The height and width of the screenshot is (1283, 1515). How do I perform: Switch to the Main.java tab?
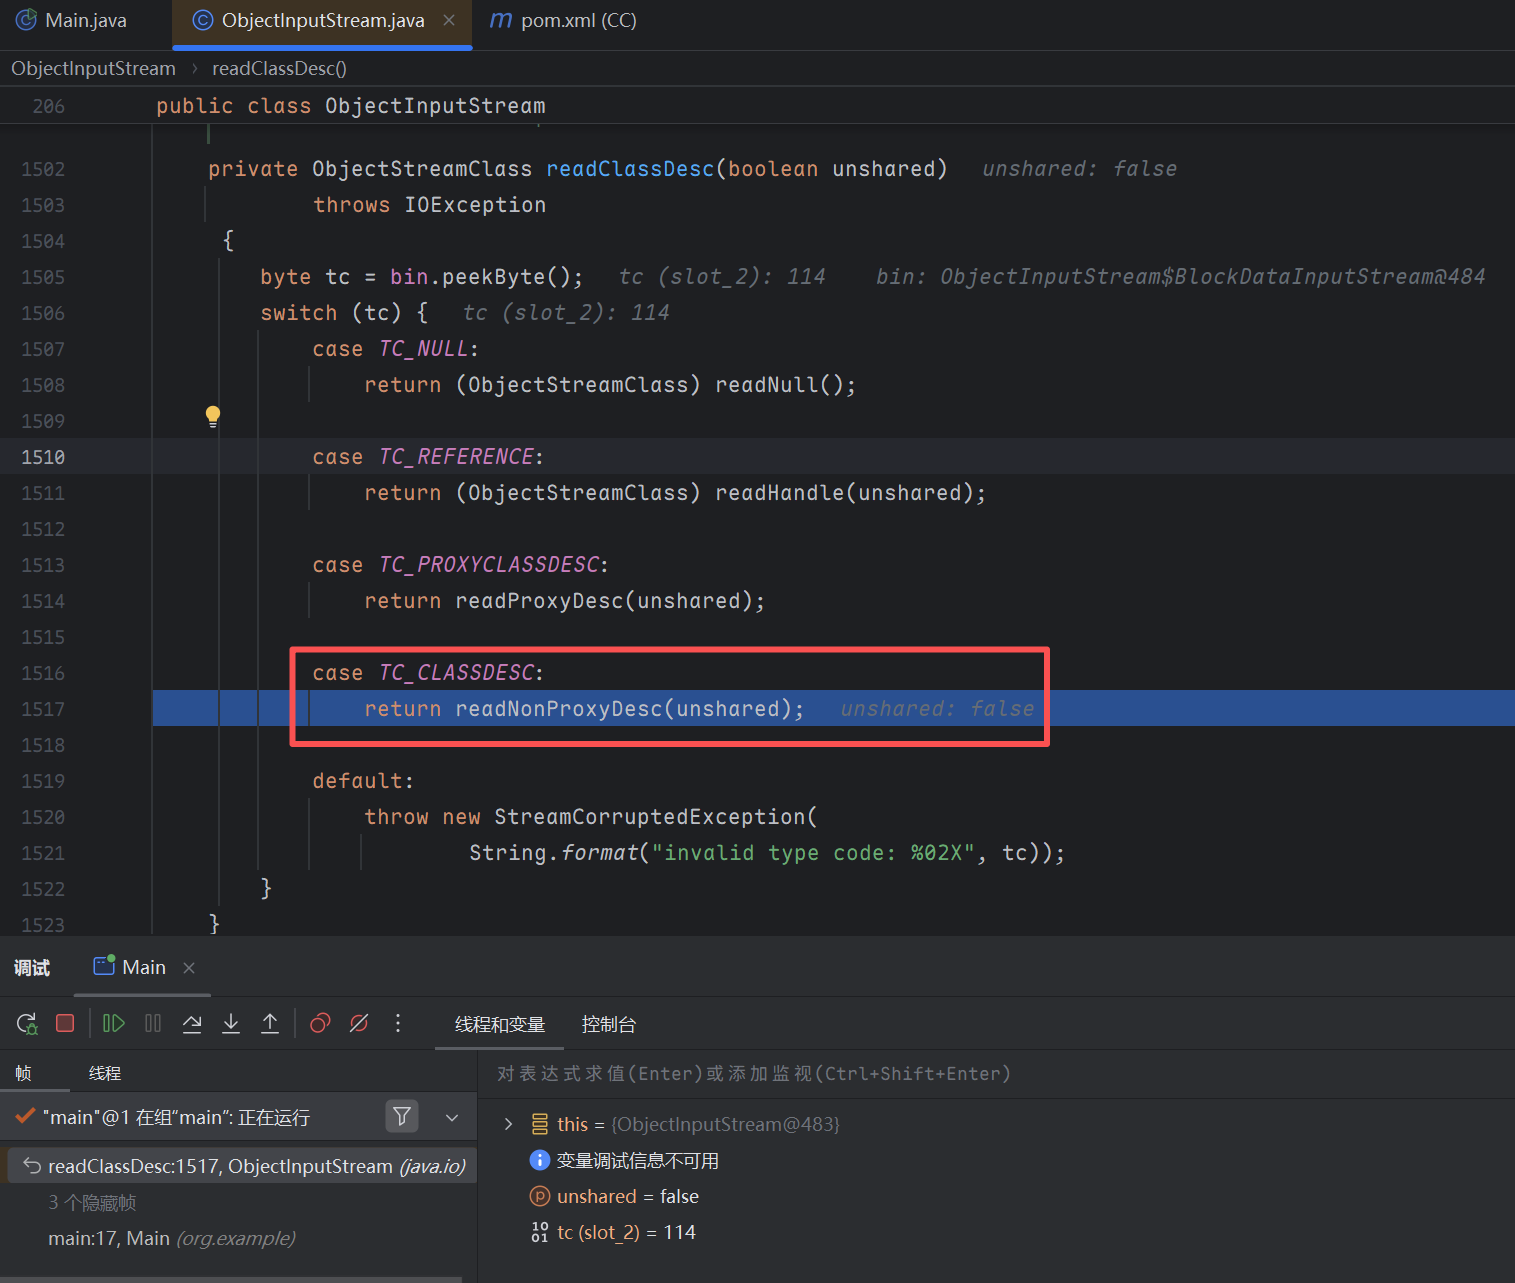coord(85,20)
